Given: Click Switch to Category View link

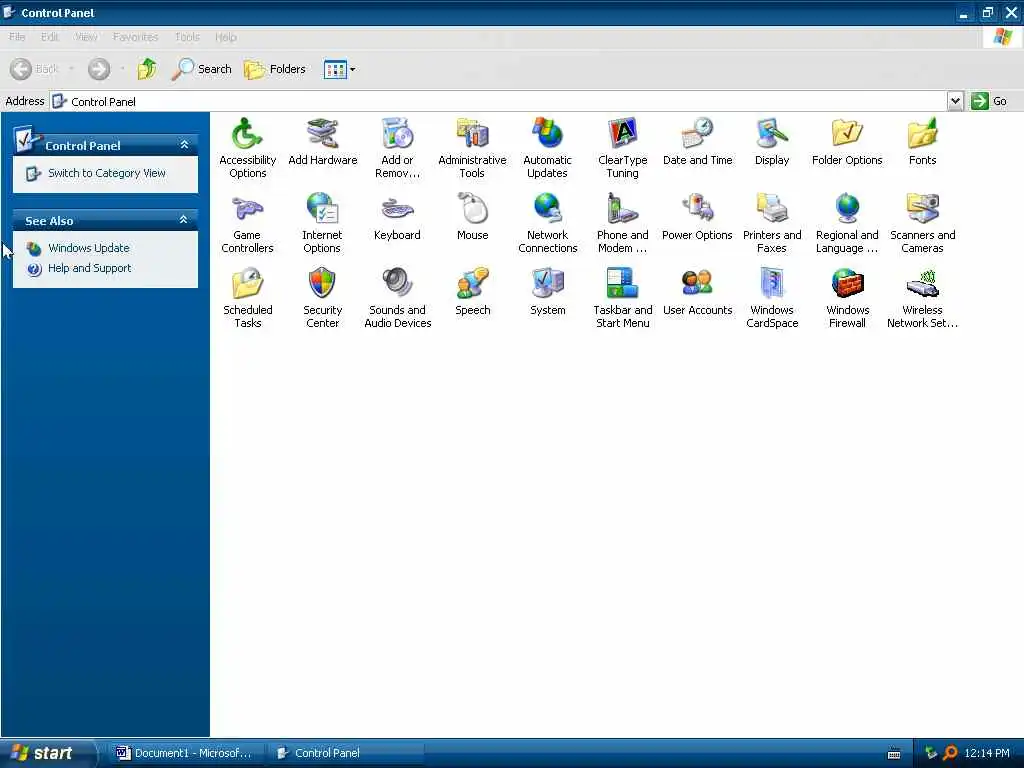Looking at the screenshot, I should (106, 173).
